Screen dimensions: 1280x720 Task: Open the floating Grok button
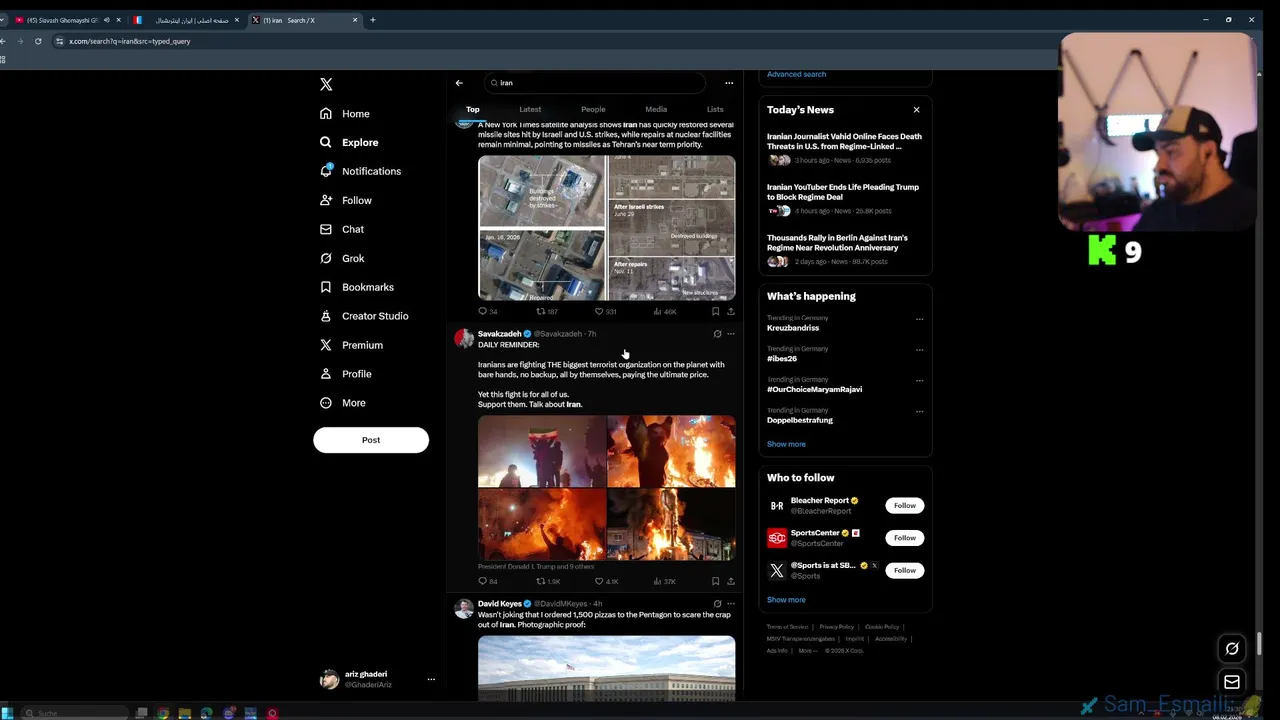[1232, 649]
